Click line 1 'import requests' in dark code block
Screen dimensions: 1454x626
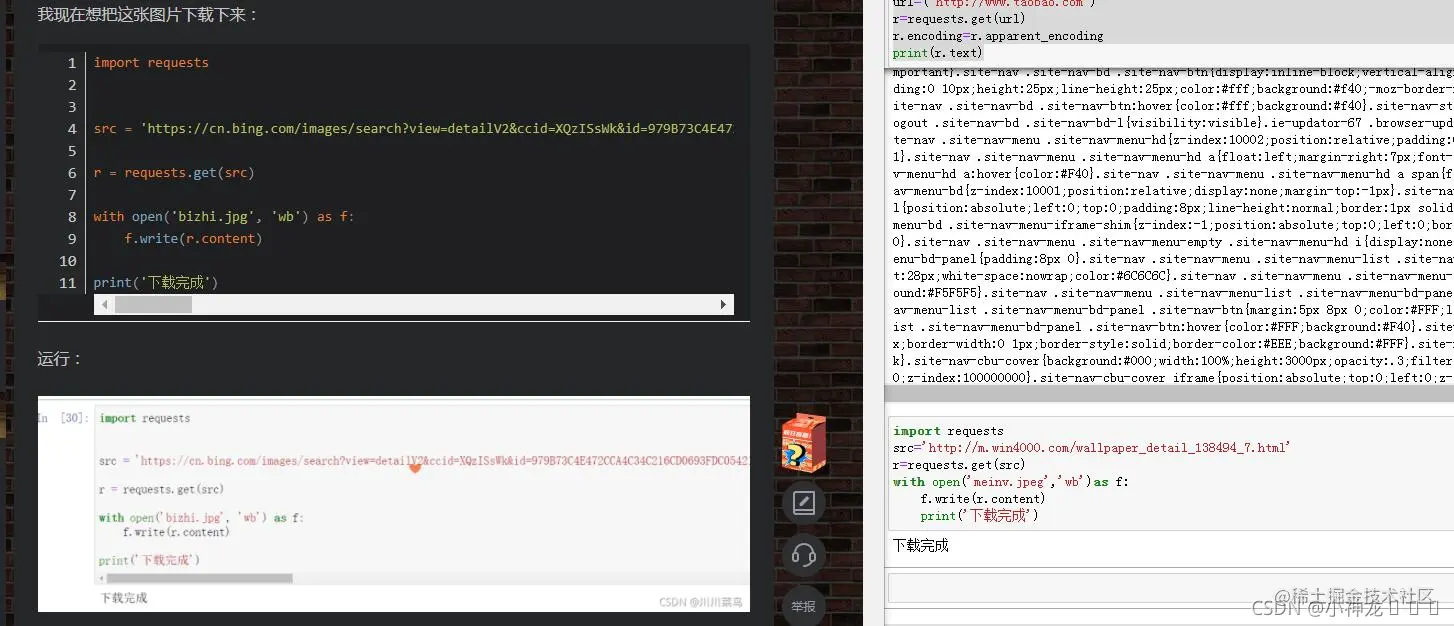click(151, 62)
